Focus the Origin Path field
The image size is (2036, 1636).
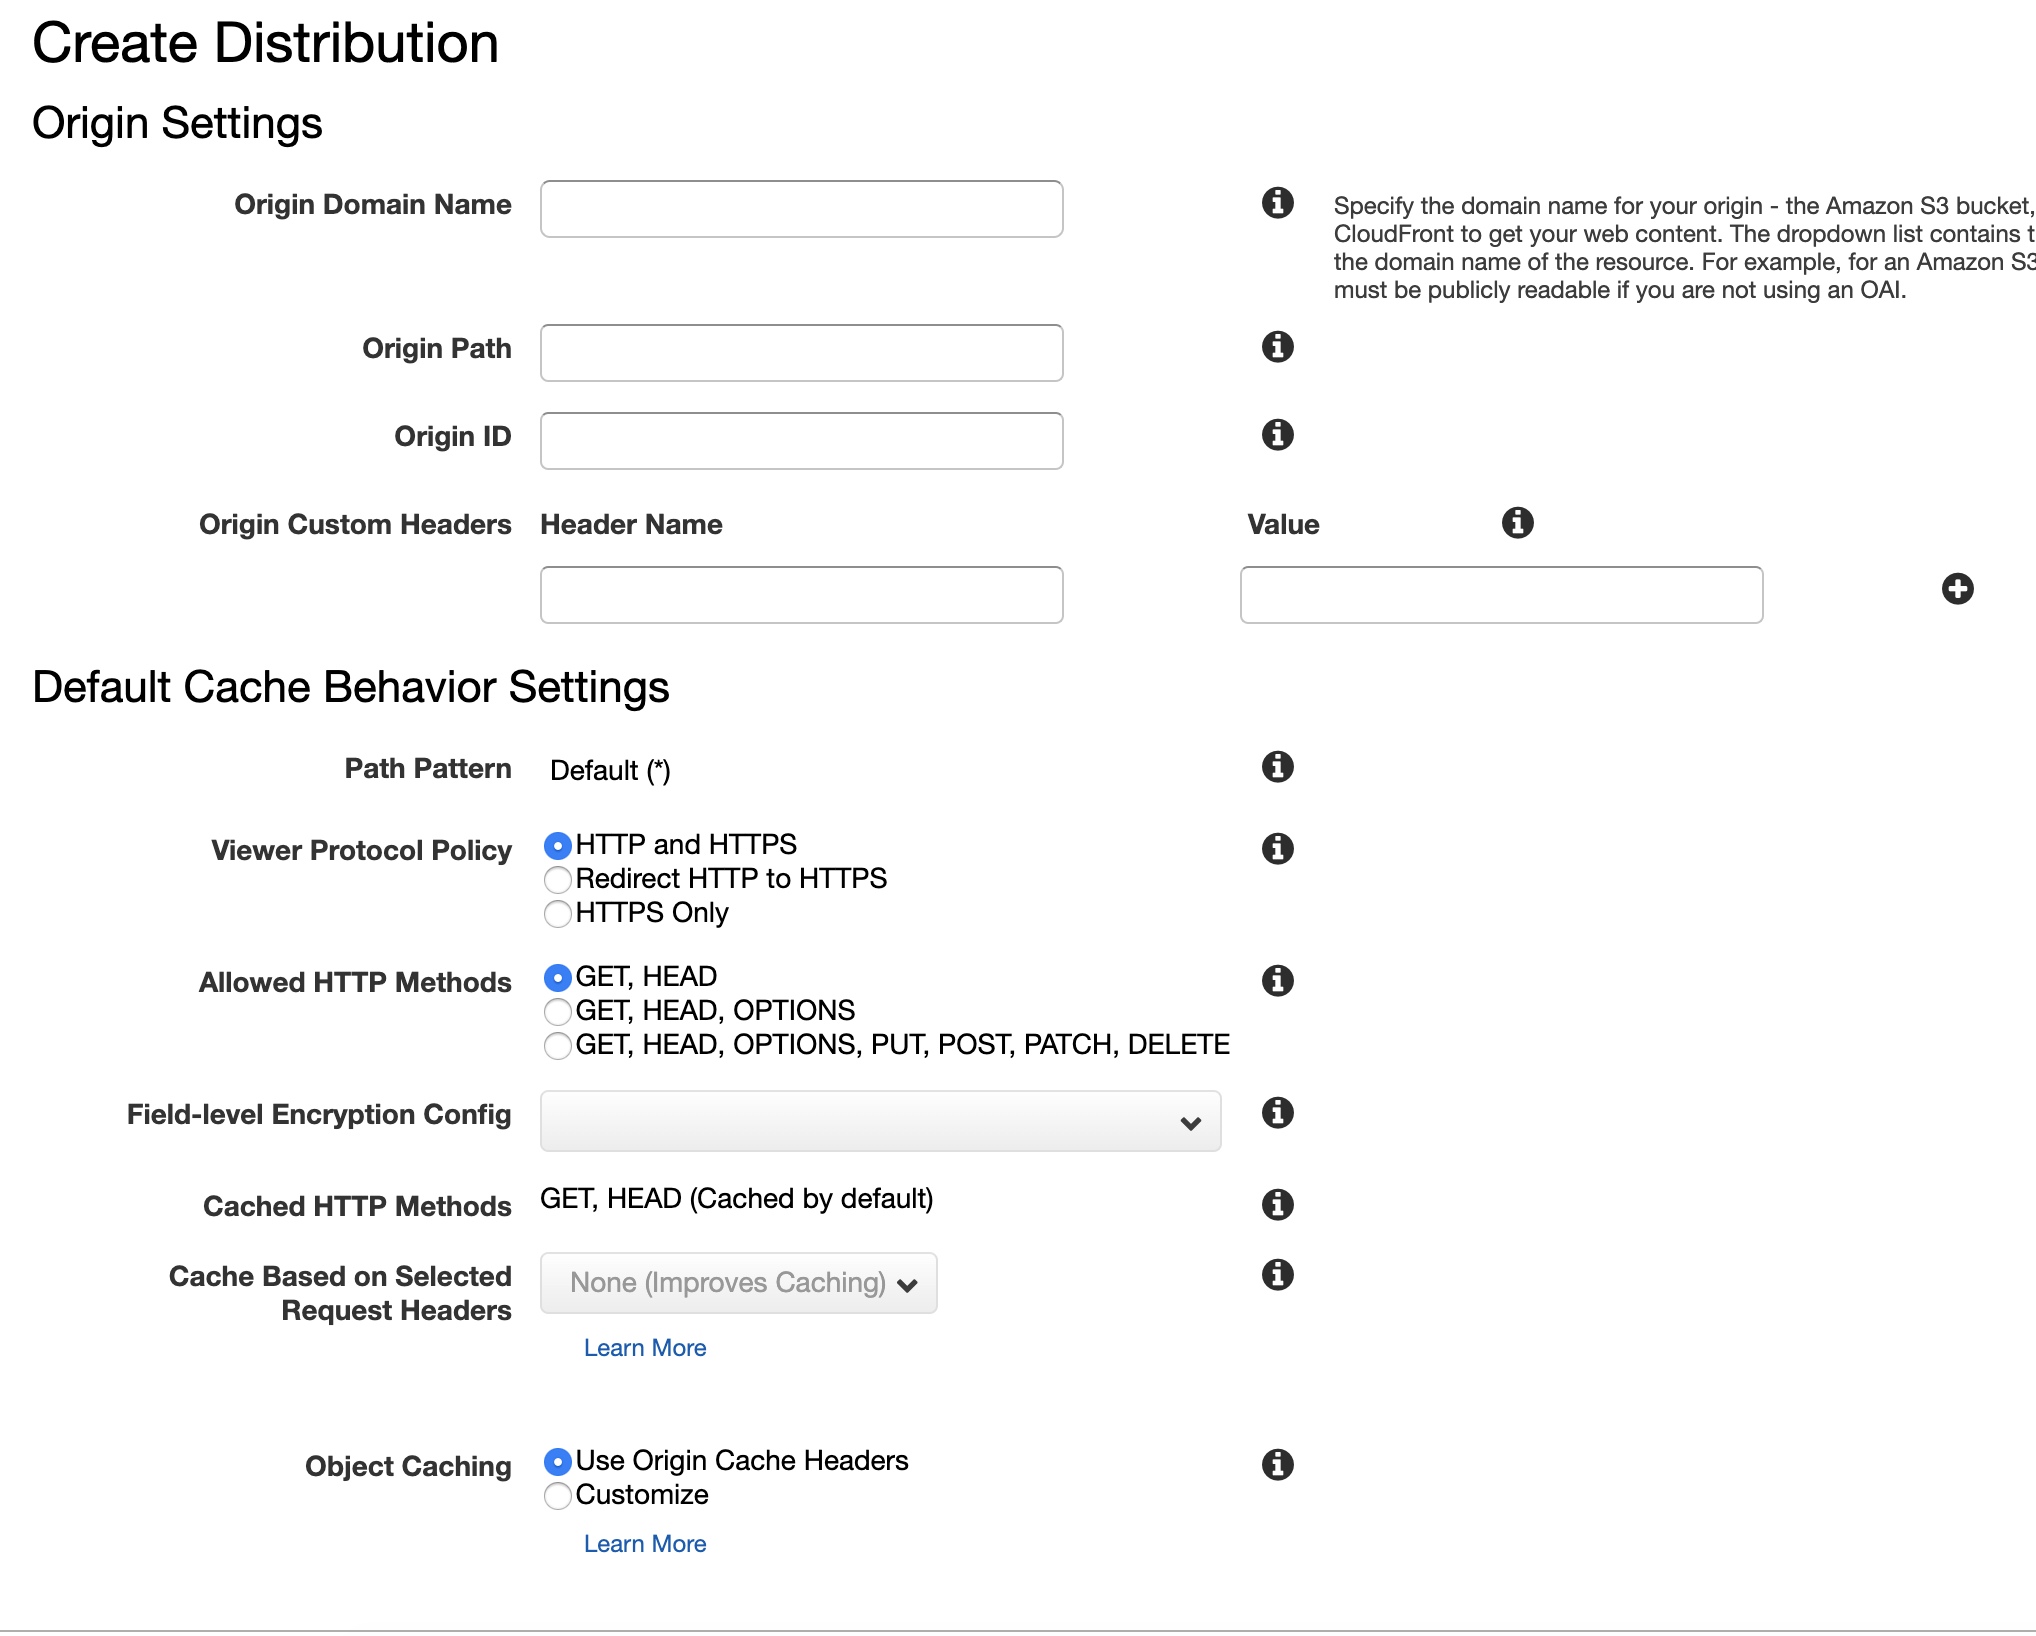[x=801, y=353]
